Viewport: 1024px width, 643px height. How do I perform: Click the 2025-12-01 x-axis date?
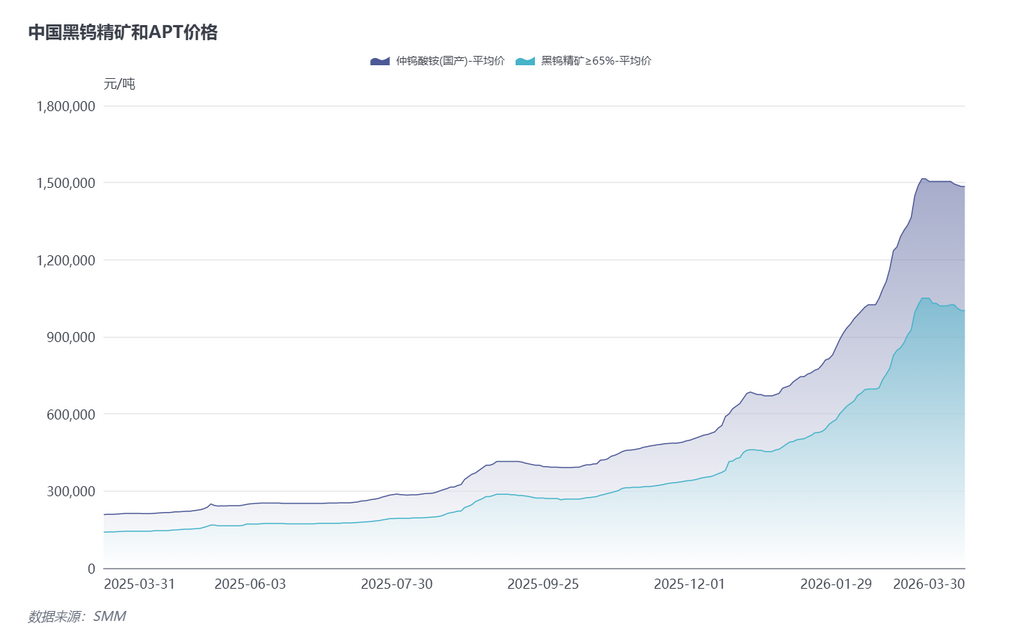[689, 584]
